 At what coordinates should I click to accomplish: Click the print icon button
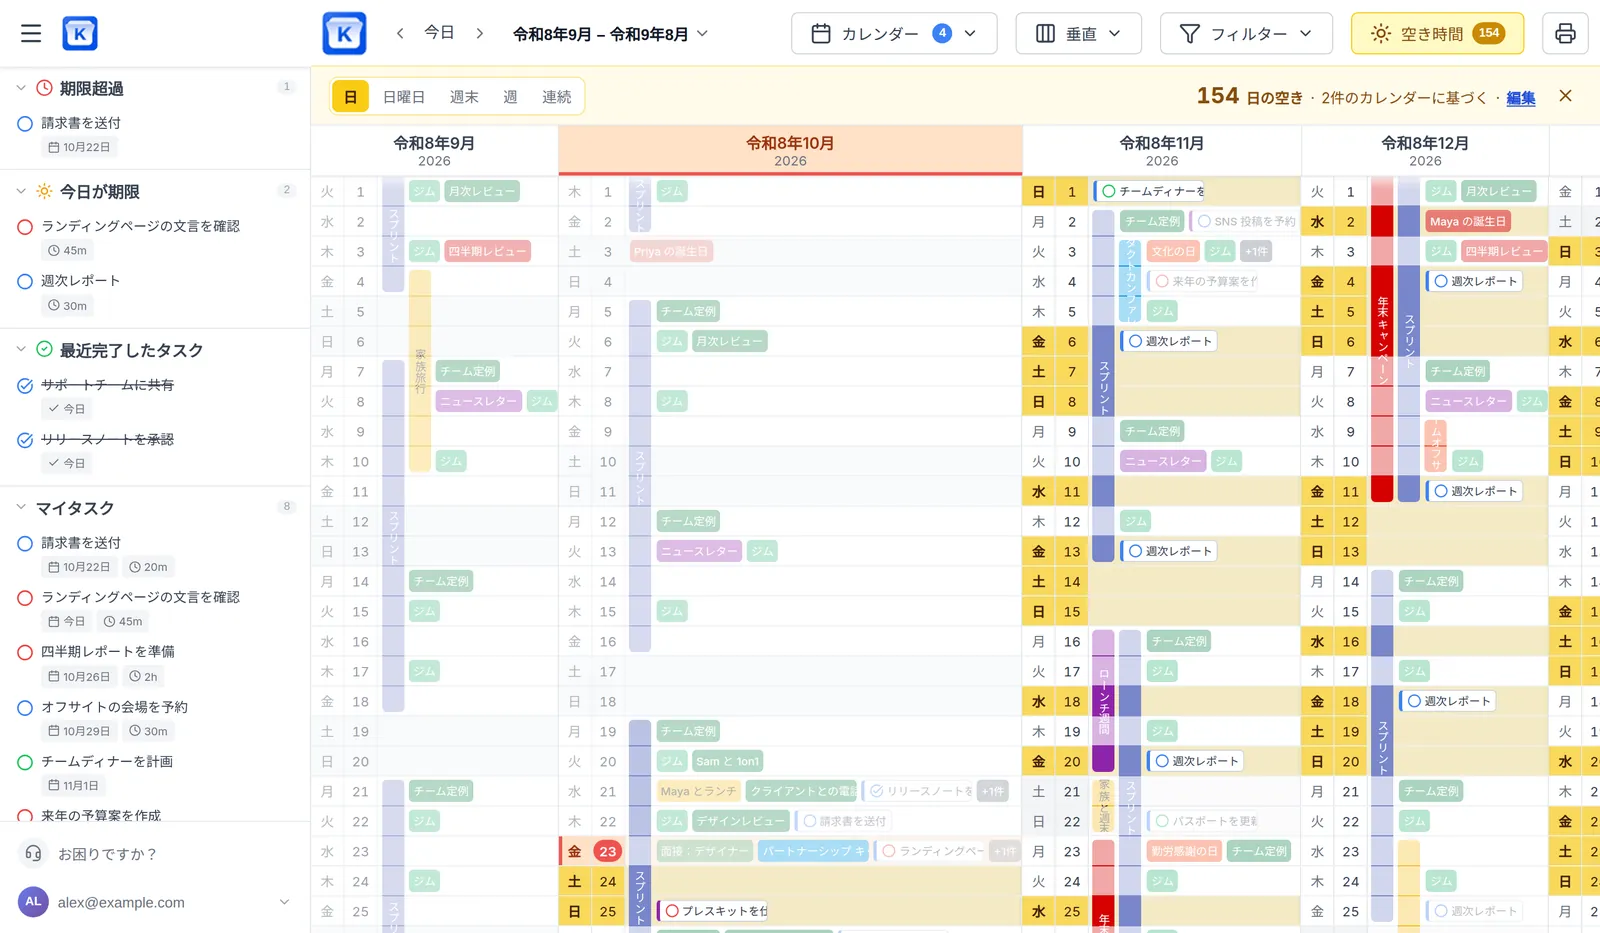[1565, 33]
